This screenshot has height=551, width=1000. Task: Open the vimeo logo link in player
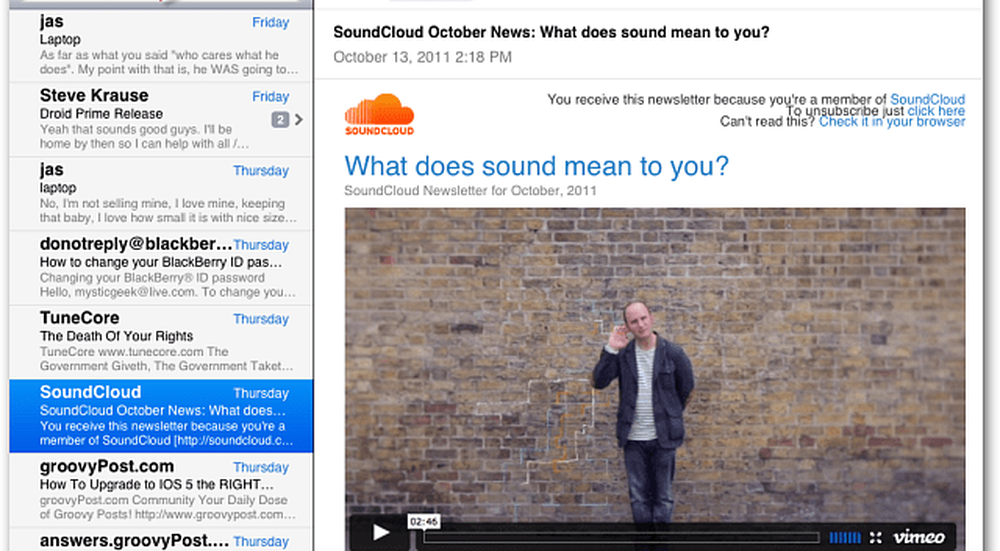918,537
